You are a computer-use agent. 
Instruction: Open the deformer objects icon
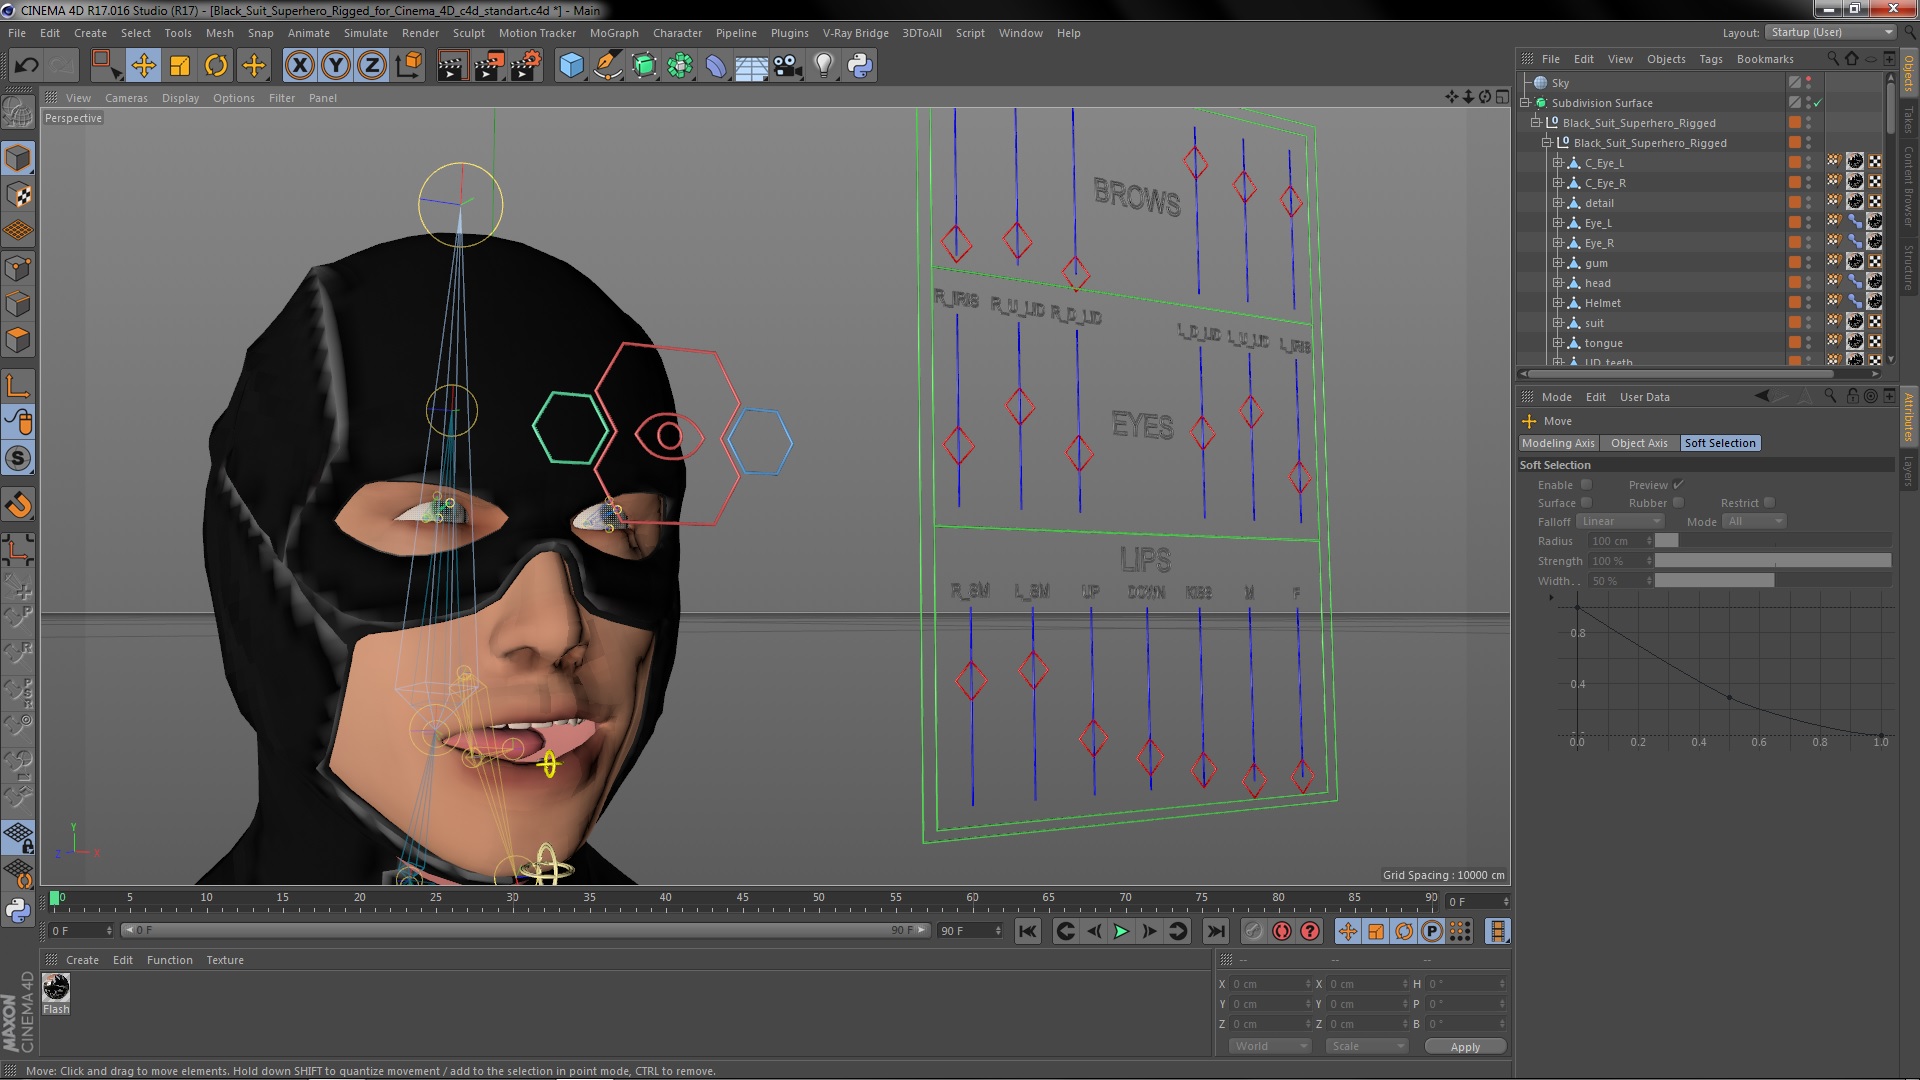[x=716, y=66]
